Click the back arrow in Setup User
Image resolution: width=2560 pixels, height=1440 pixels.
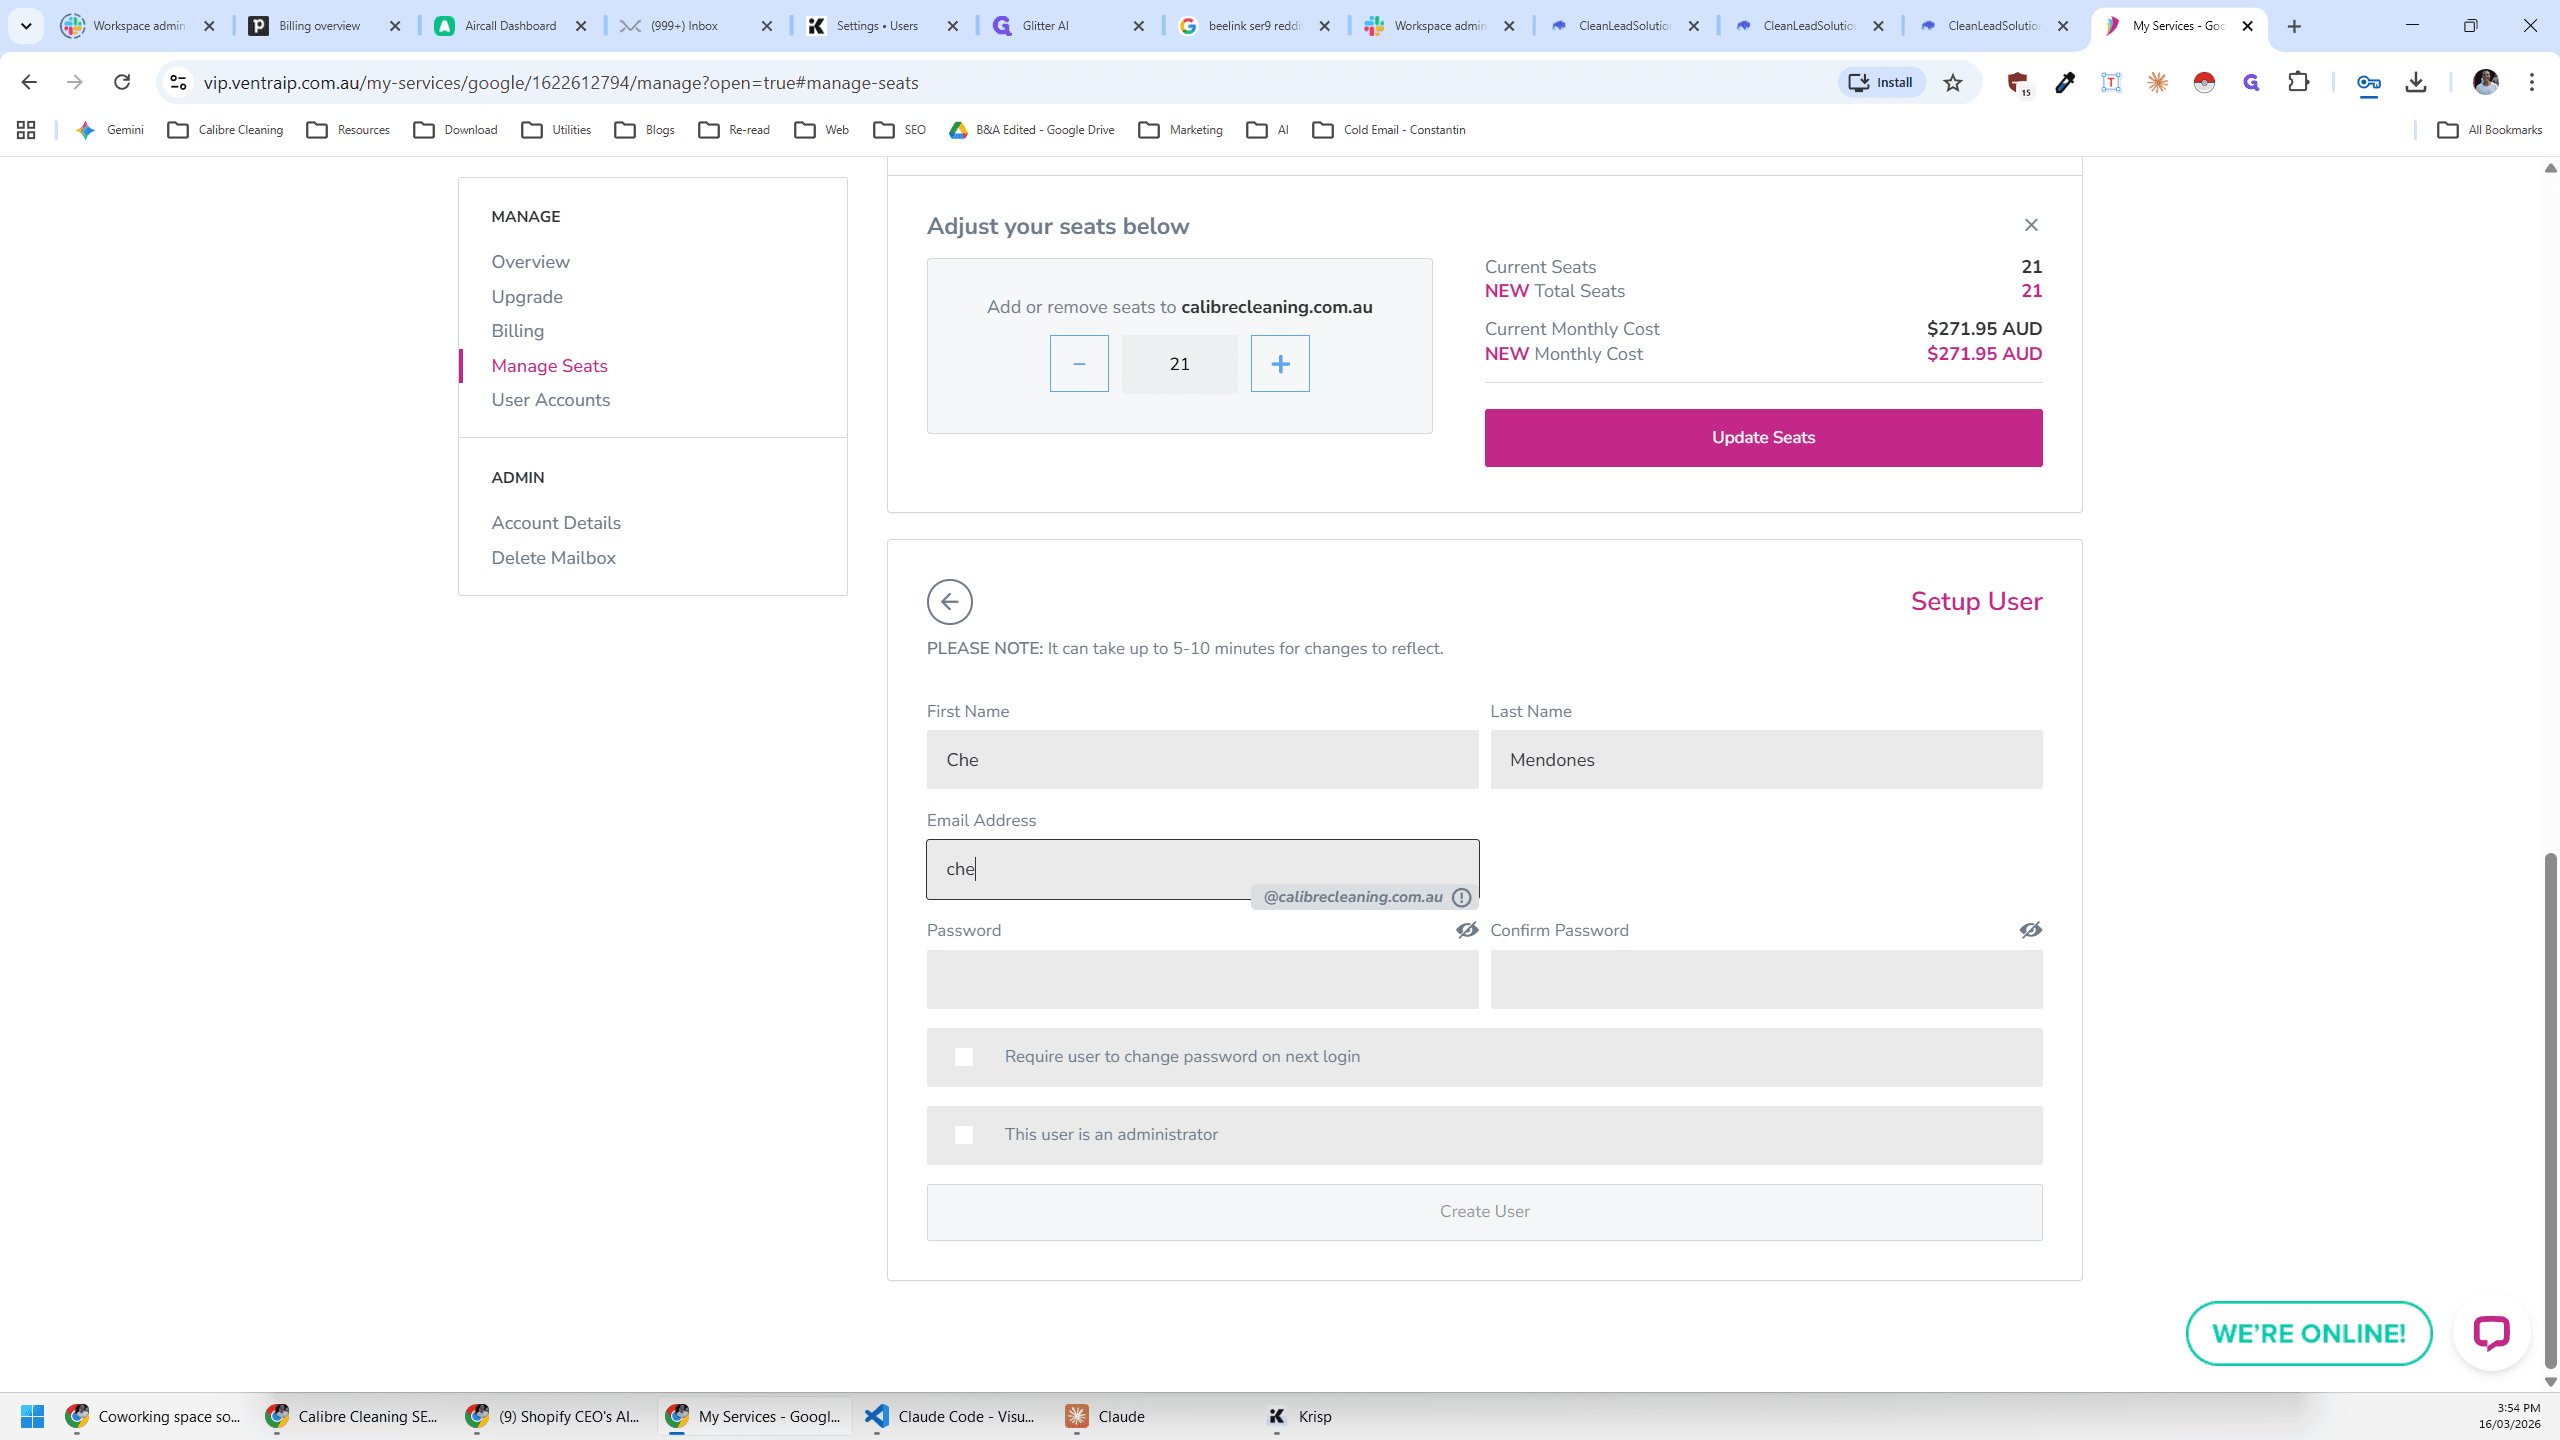(949, 602)
